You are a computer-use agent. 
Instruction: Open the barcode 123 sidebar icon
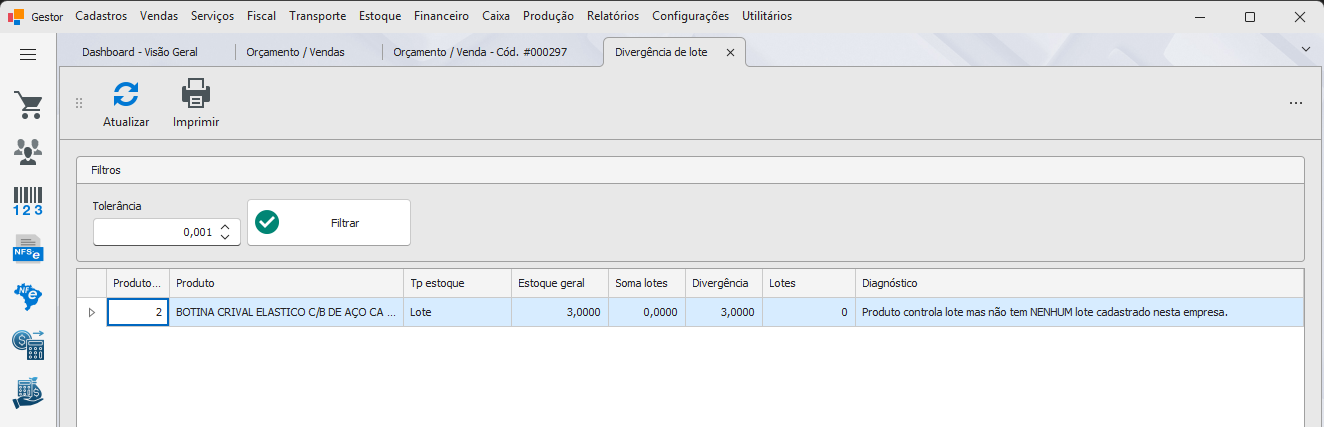(x=28, y=200)
